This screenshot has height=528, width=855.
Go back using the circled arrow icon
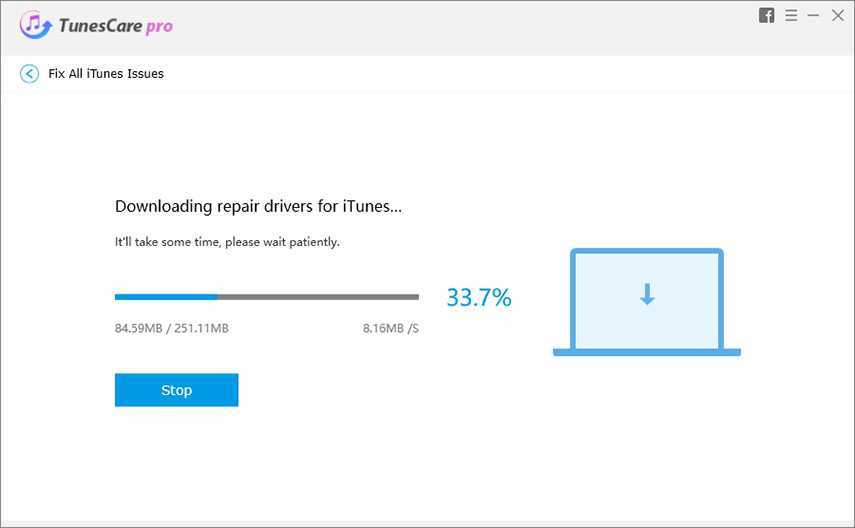29,74
